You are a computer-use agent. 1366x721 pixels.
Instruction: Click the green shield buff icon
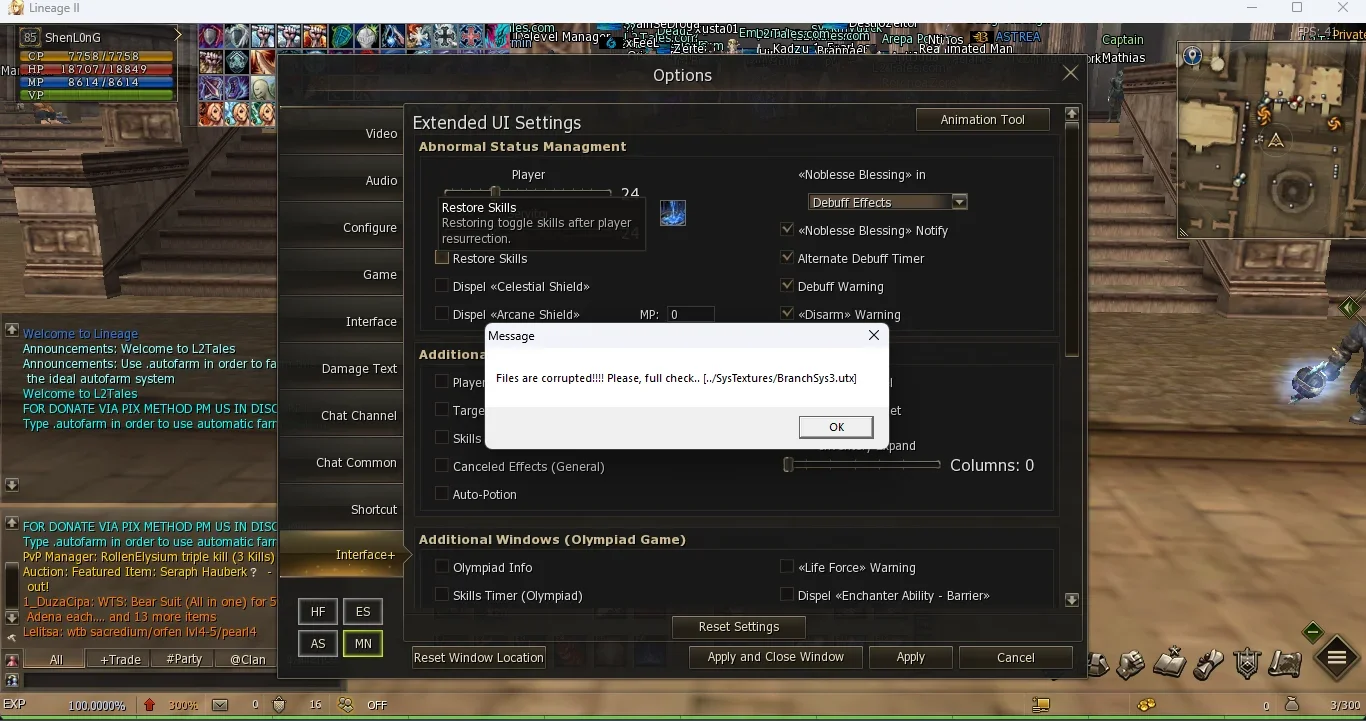[341, 36]
